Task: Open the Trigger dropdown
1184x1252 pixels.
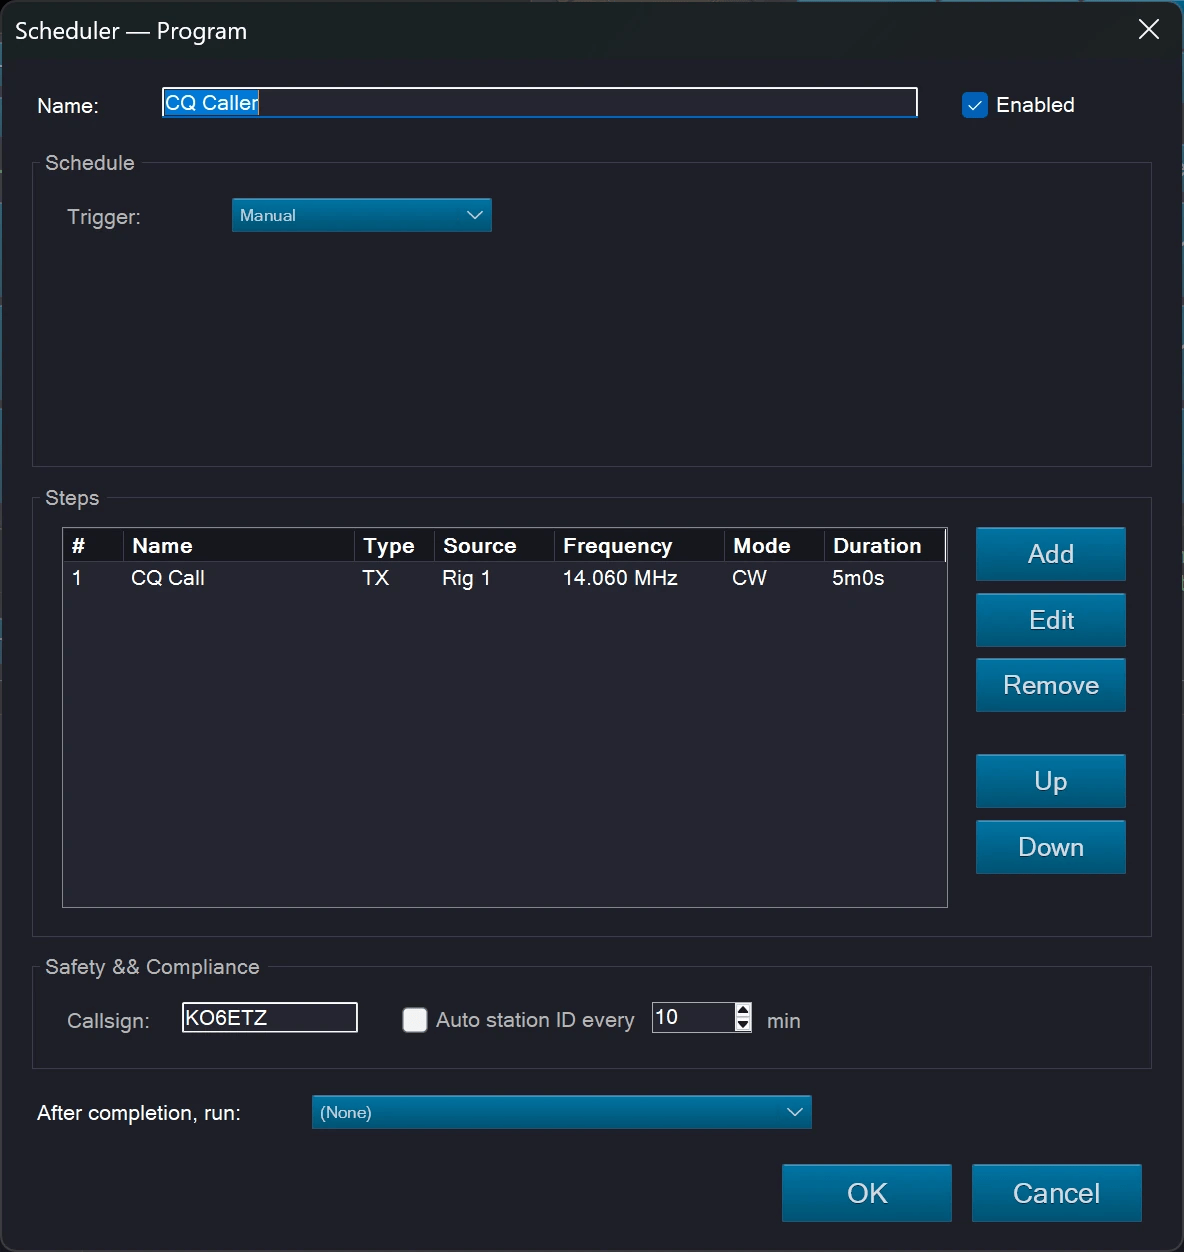Action: 362,215
